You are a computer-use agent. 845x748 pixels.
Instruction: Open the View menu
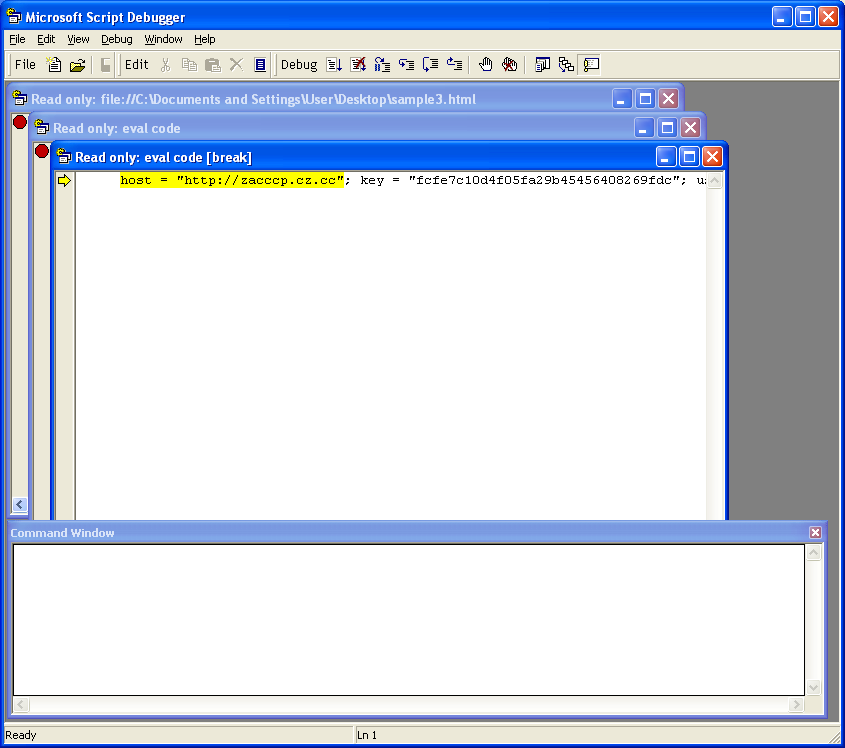point(78,39)
